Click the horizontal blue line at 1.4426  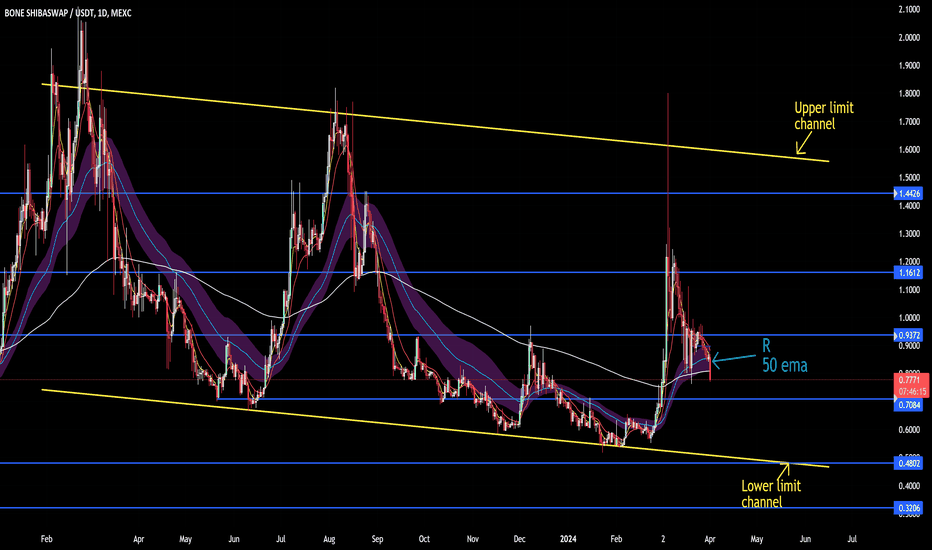pyautogui.click(x=446, y=193)
